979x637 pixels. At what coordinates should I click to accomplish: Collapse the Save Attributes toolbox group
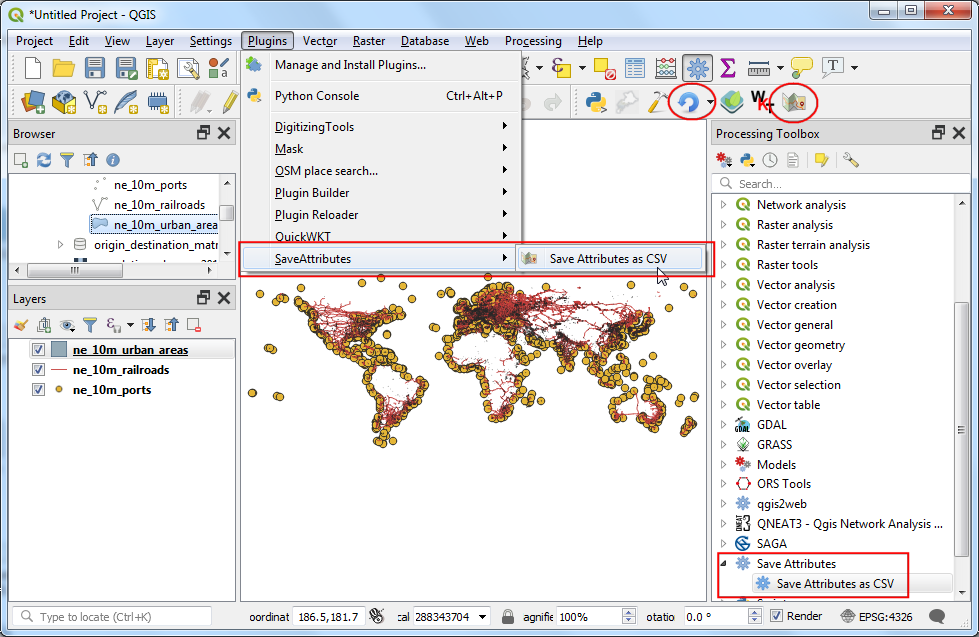[723, 564]
